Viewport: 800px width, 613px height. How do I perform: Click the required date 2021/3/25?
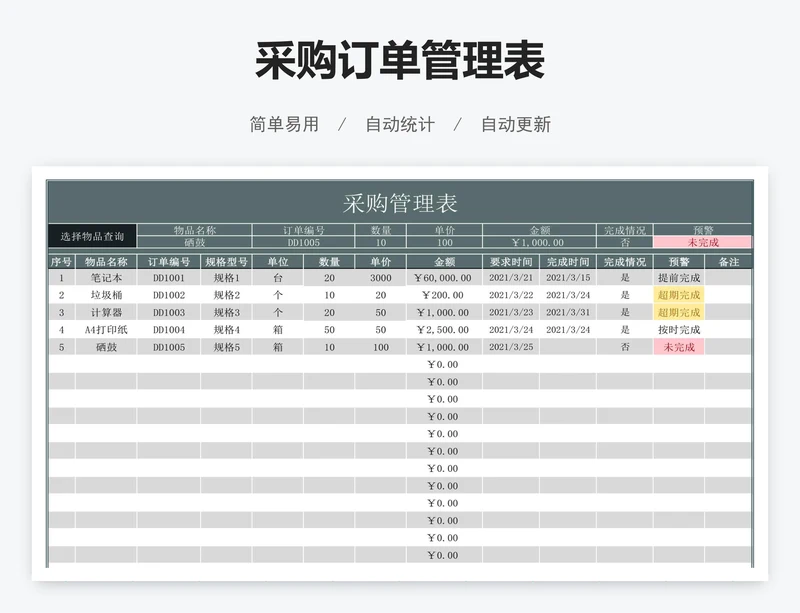[x=511, y=347]
